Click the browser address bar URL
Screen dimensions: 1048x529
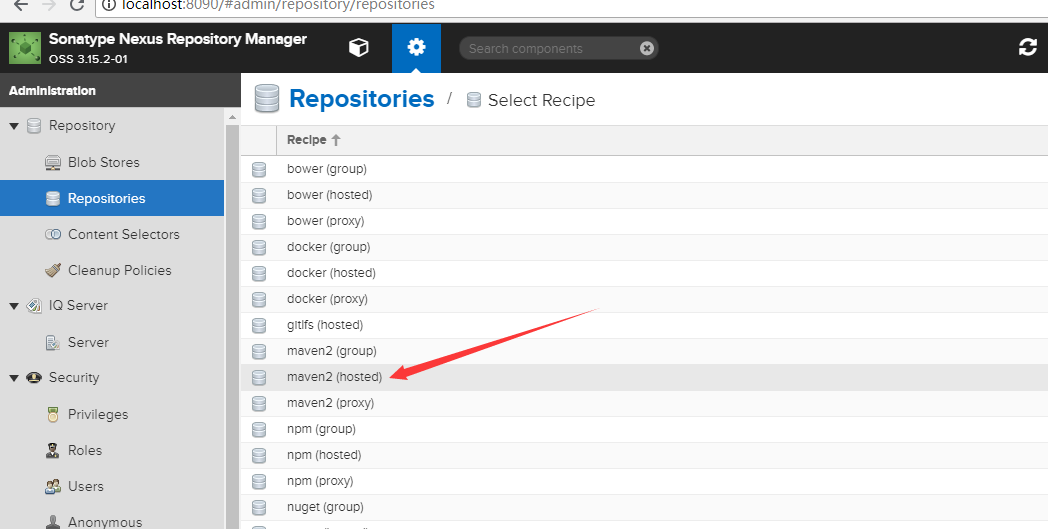[x=278, y=5]
